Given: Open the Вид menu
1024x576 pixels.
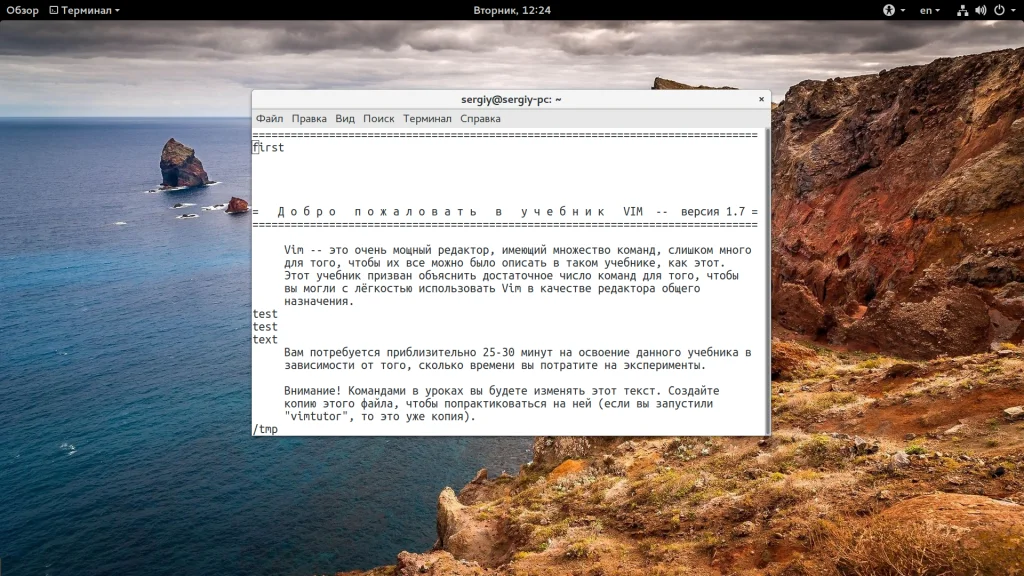Looking at the screenshot, I should [345, 118].
